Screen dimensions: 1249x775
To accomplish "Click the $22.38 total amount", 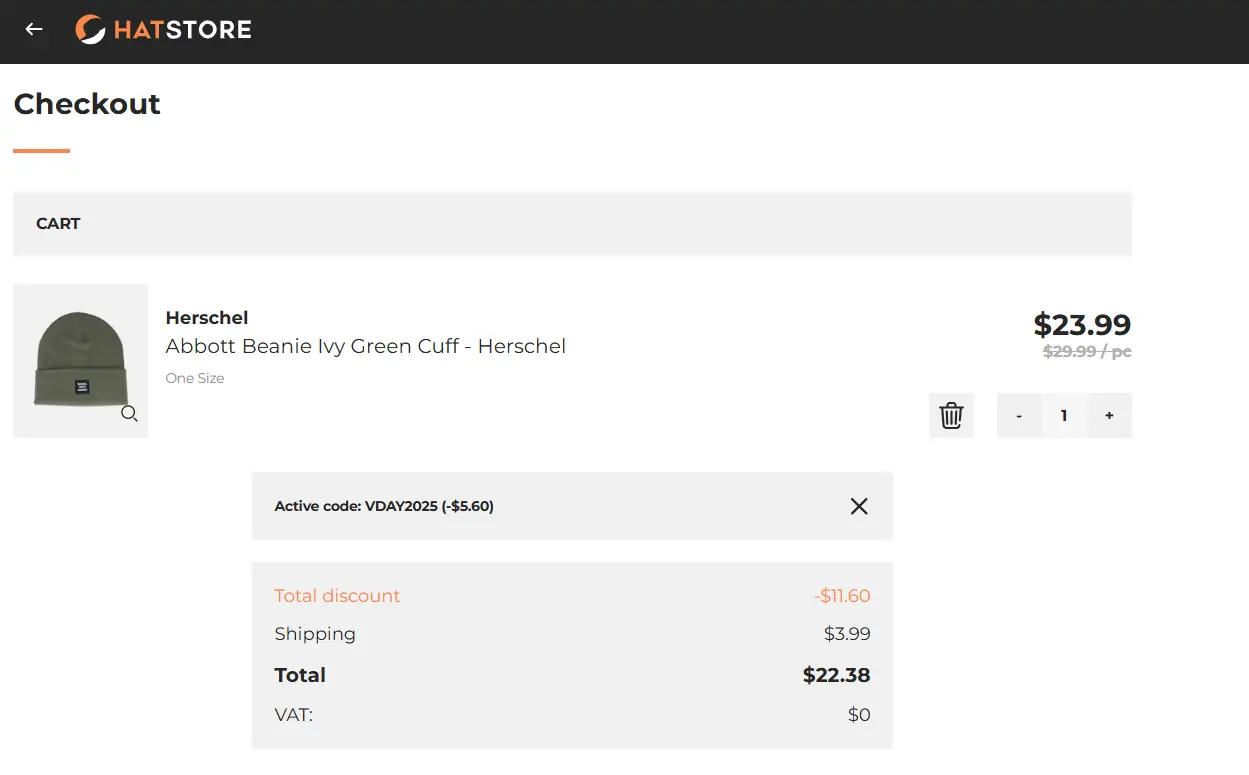I will pos(836,675).
